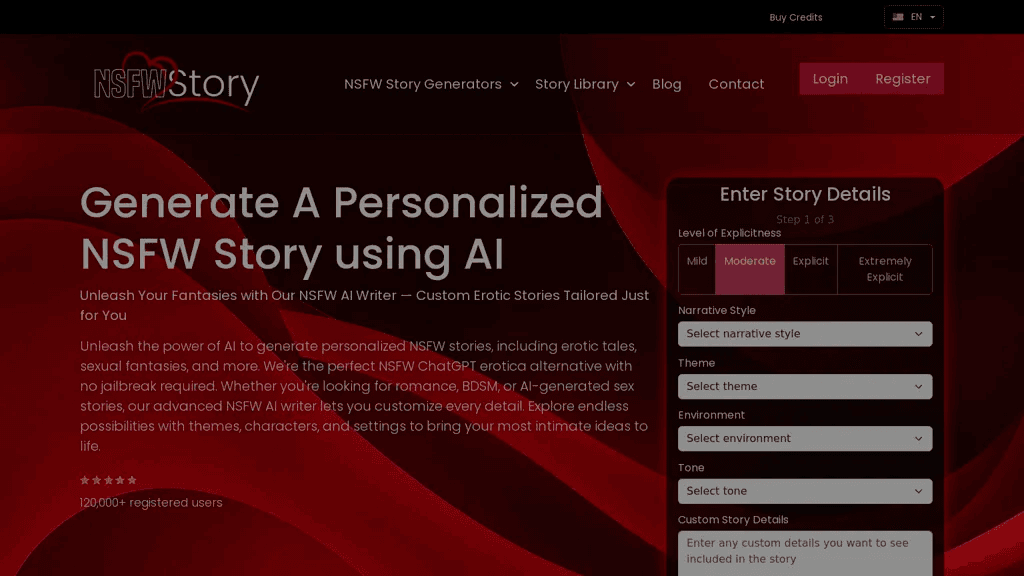Open the Contact page

(x=736, y=84)
